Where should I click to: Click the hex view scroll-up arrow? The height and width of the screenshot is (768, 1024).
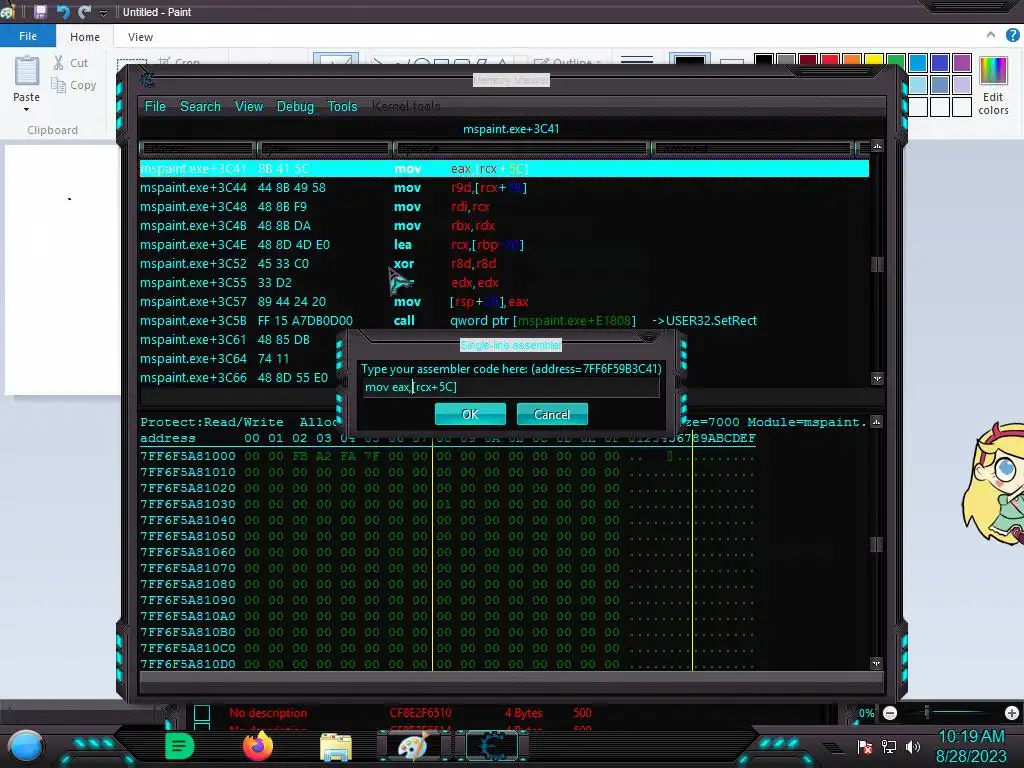click(876, 422)
